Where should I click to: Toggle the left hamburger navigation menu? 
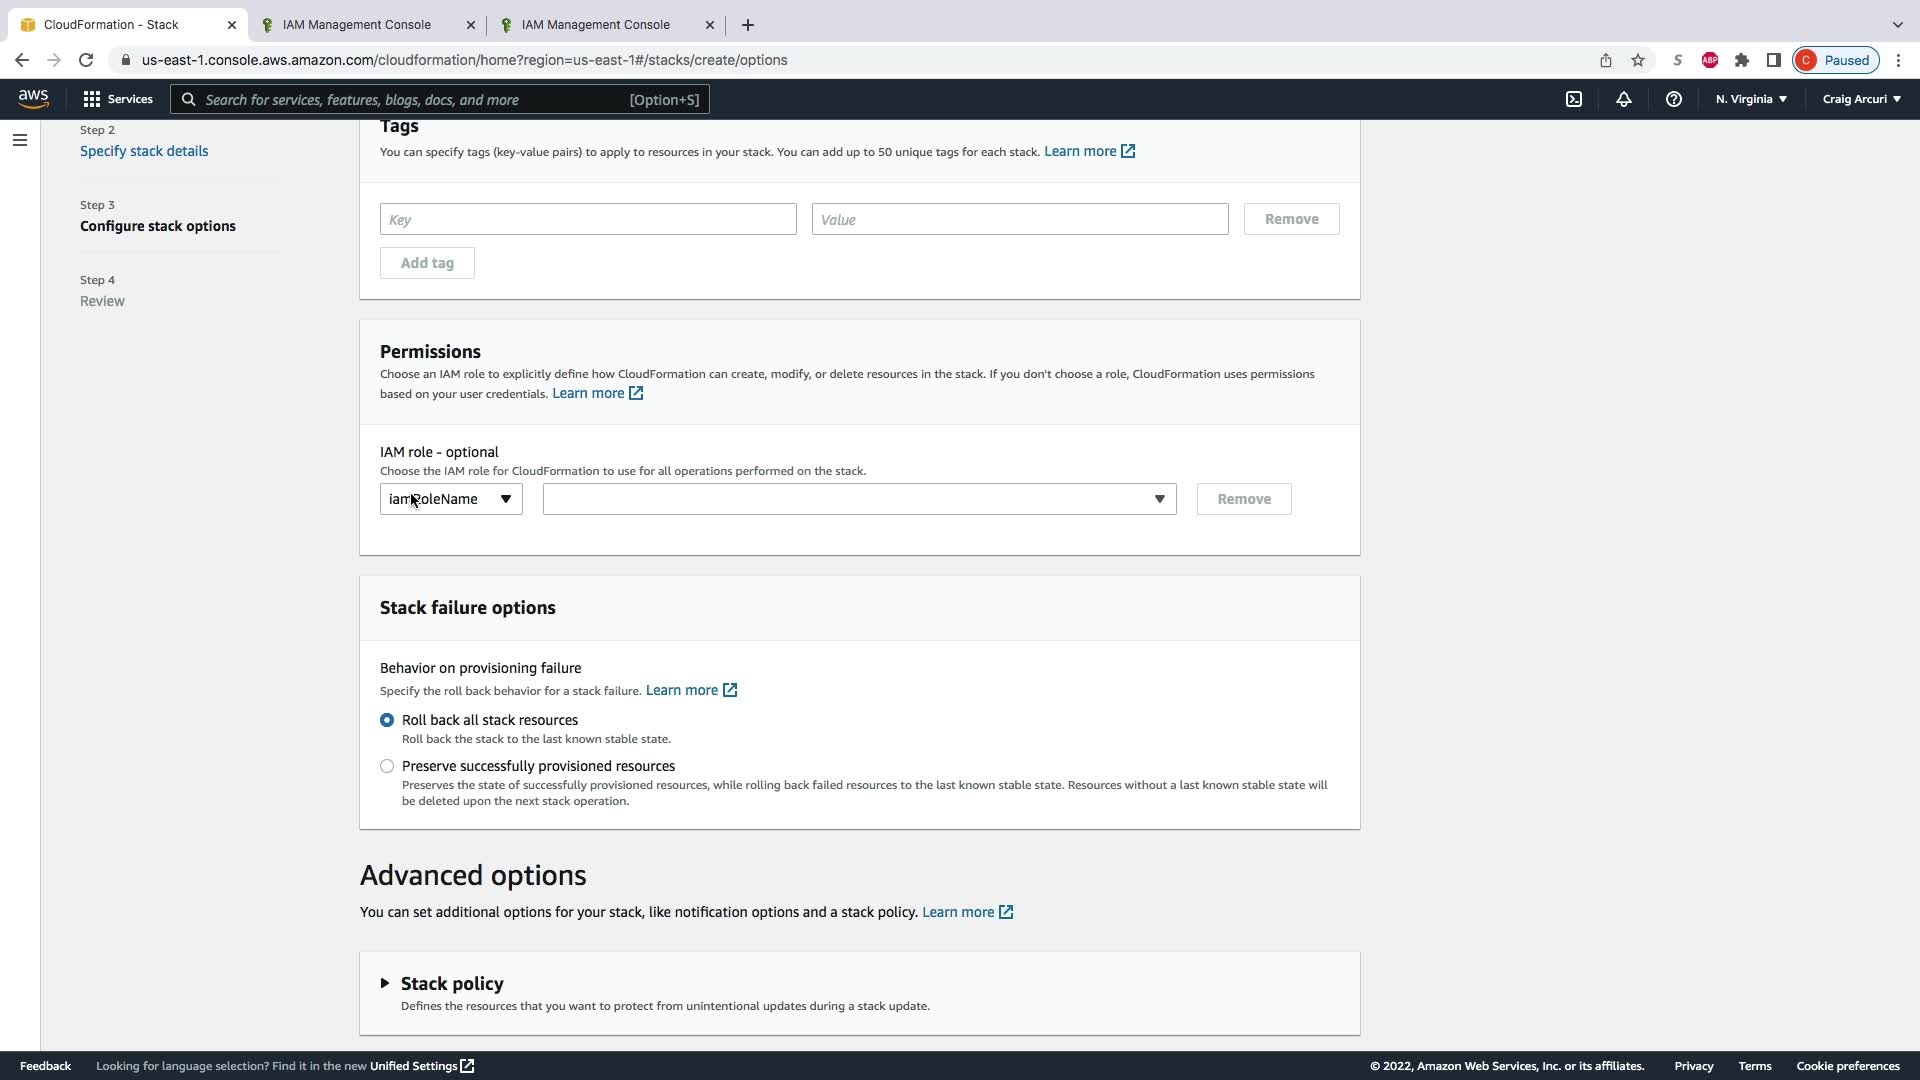[20, 140]
